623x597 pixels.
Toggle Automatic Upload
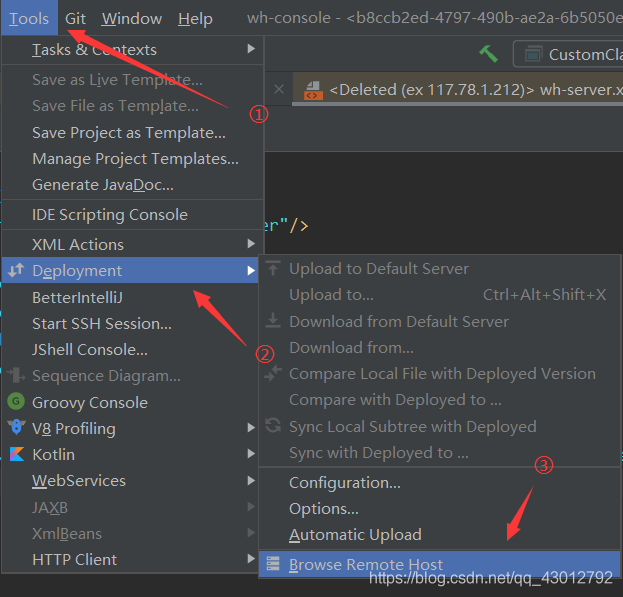pyautogui.click(x=439, y=535)
